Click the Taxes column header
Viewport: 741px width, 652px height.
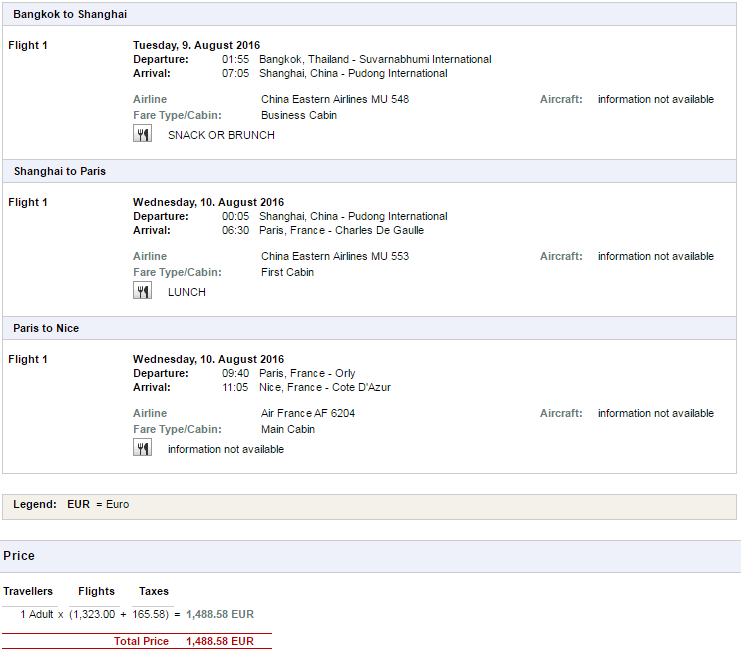(x=154, y=591)
